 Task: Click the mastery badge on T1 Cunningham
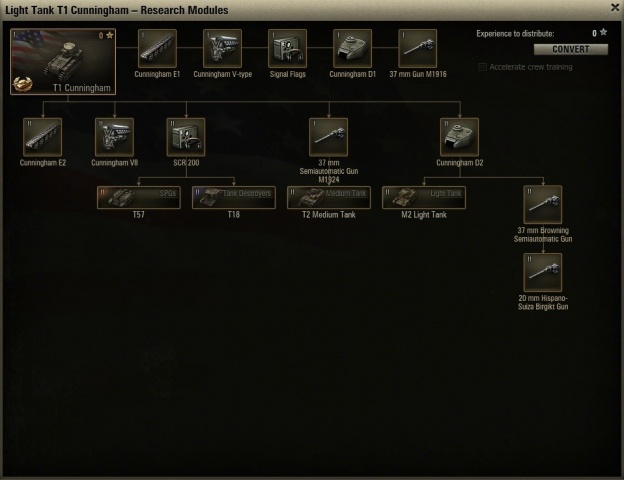22,84
